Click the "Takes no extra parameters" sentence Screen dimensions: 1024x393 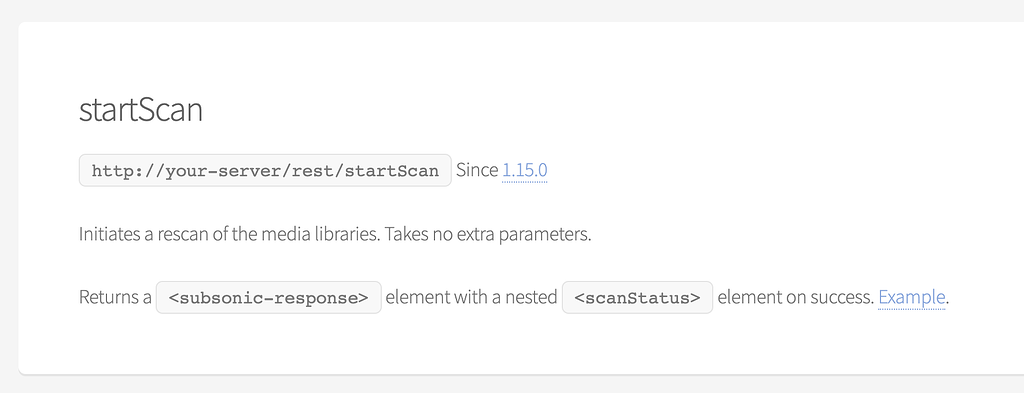tap(488, 234)
